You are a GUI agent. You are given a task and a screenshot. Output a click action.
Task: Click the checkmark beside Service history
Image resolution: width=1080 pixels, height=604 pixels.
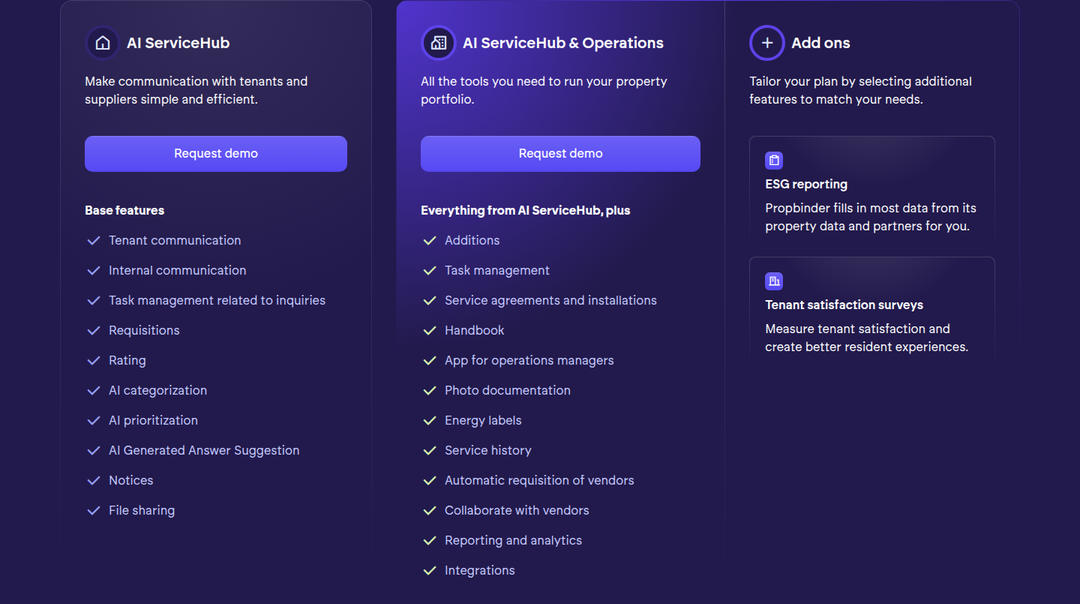tap(430, 450)
